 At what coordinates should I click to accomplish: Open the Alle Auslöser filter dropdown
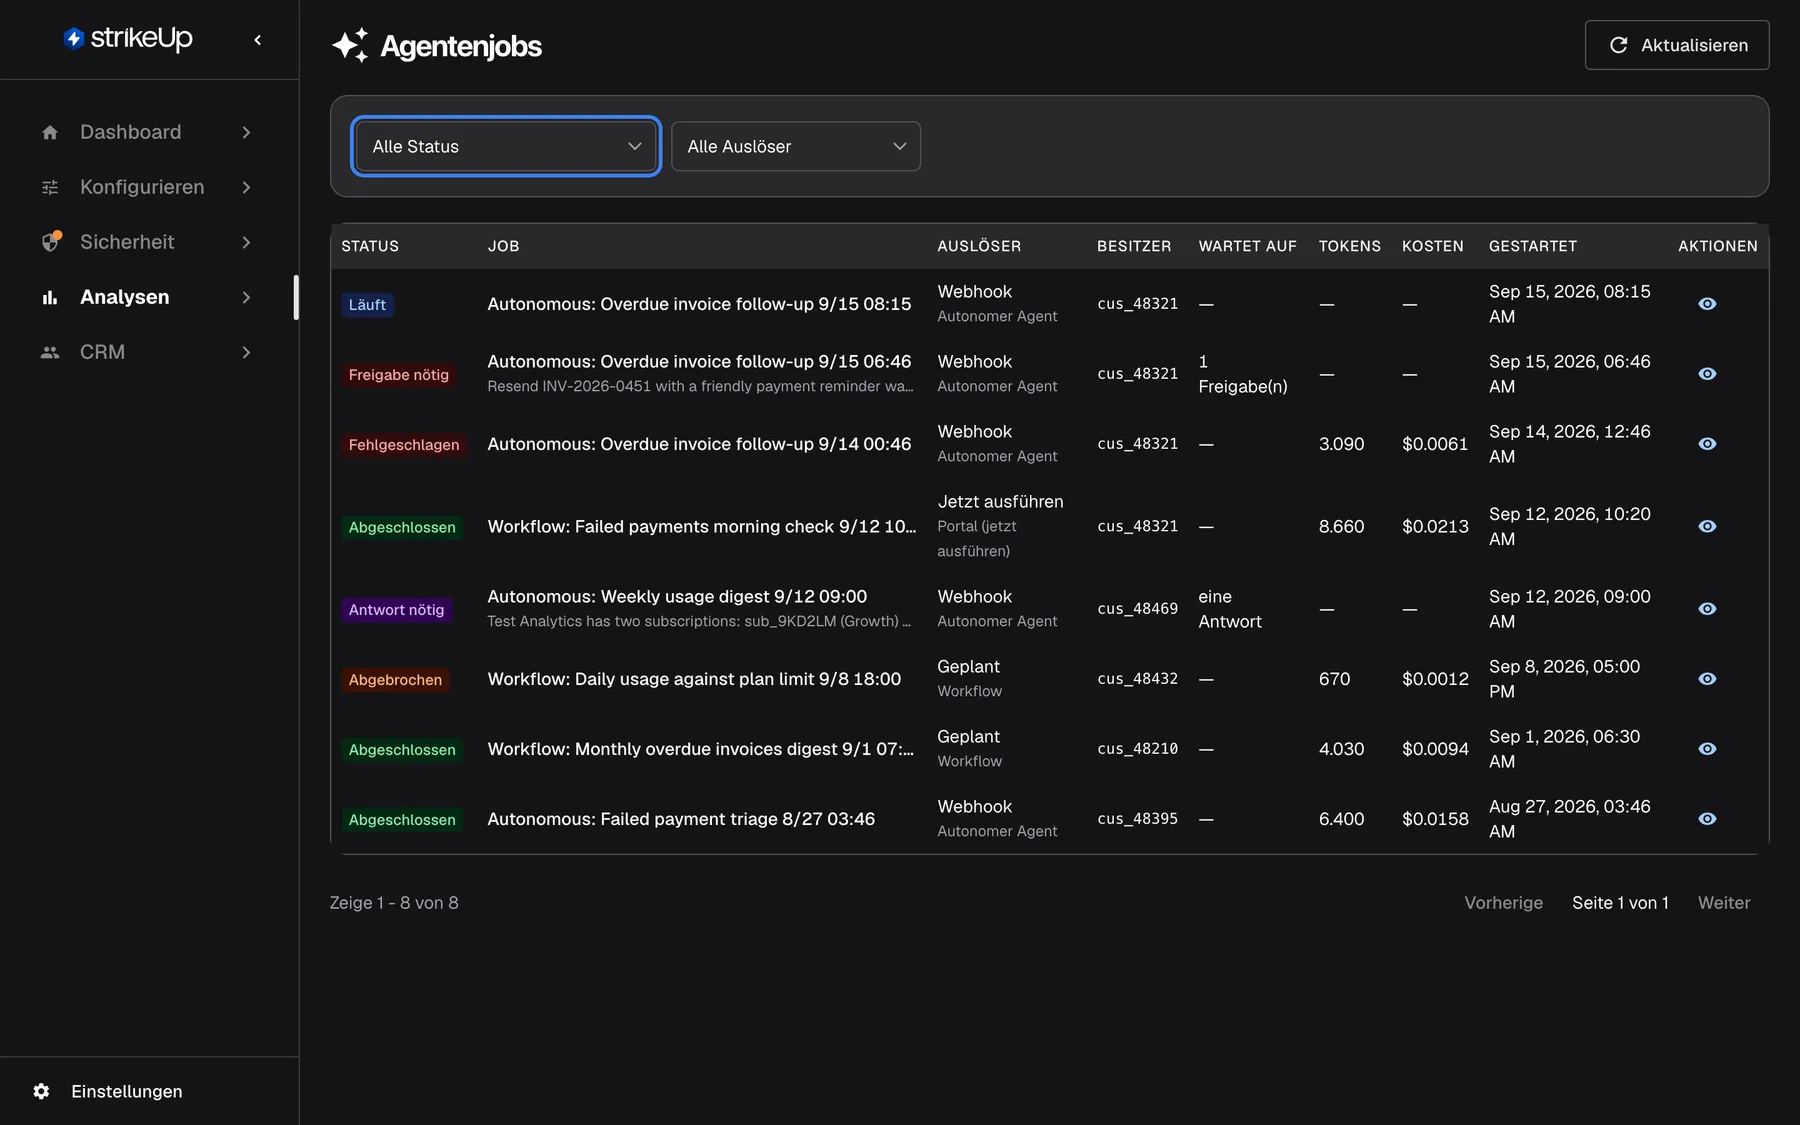tap(796, 146)
